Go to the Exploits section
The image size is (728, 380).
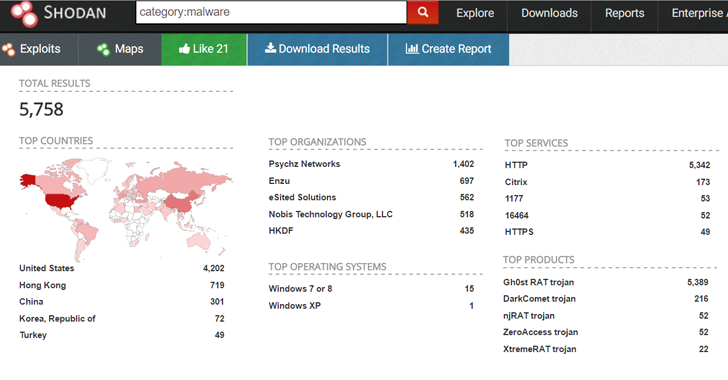[39, 49]
